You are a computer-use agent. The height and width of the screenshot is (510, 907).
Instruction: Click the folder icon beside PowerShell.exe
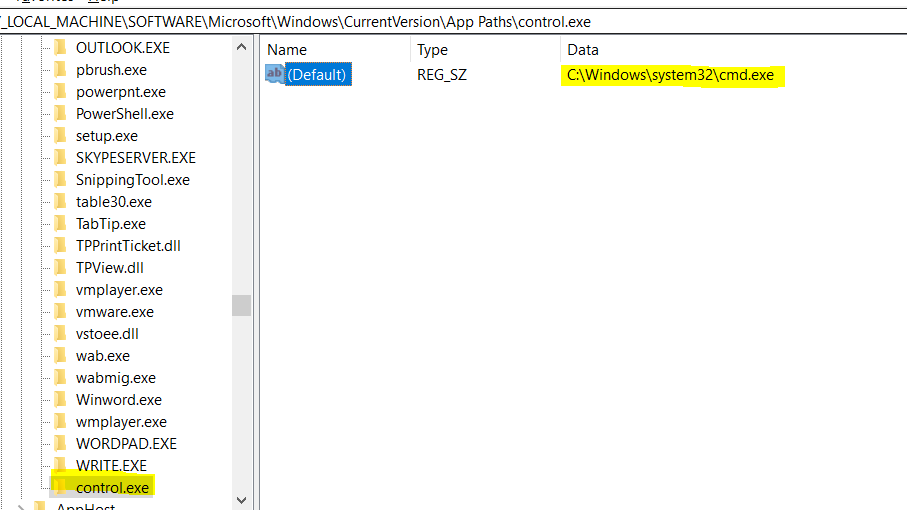(60, 114)
